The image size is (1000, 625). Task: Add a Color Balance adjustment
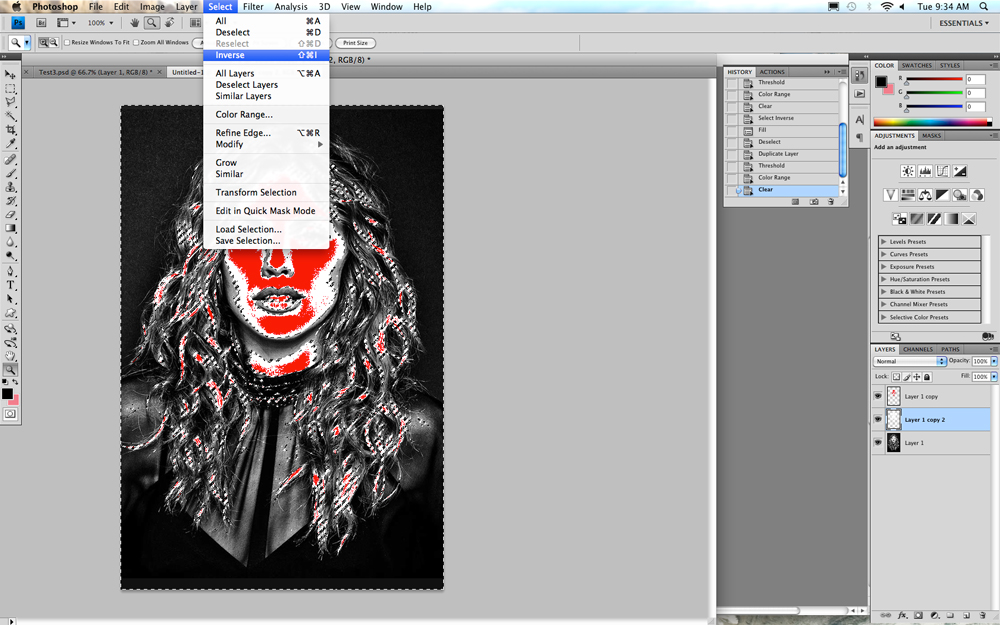(x=925, y=195)
